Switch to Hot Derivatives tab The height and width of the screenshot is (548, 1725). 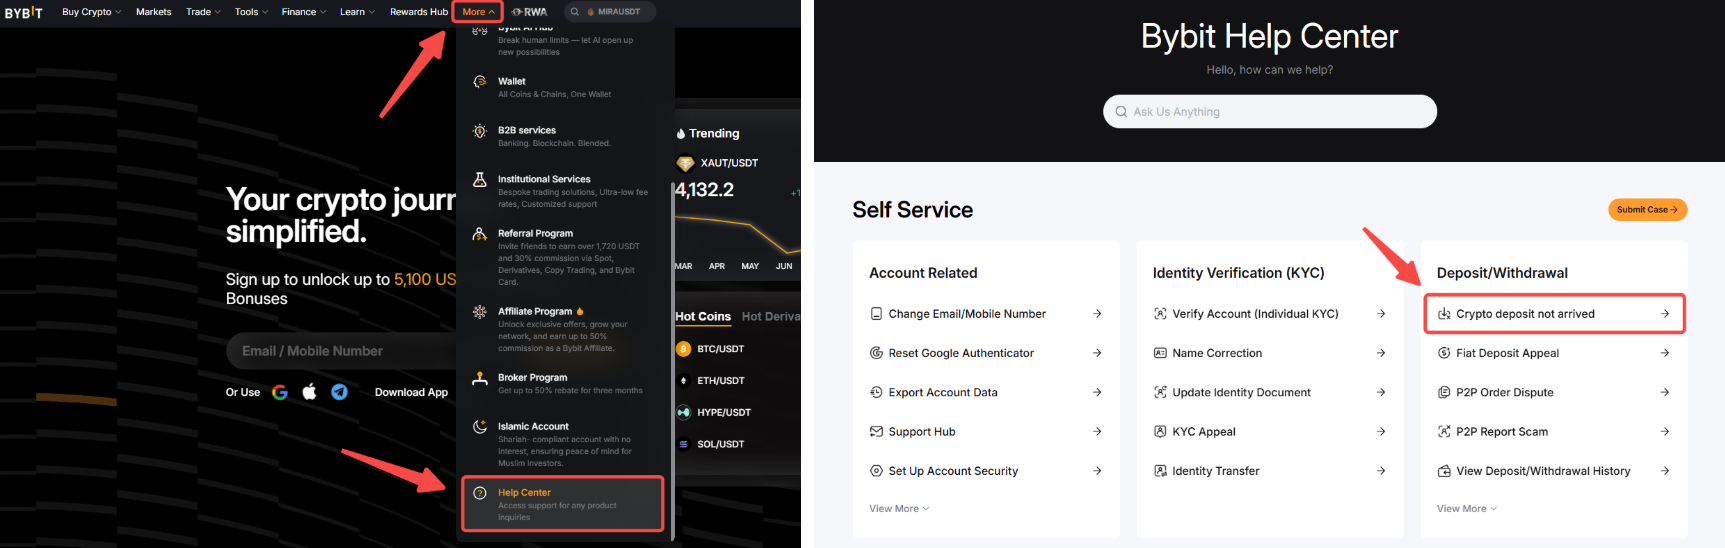click(x=771, y=316)
